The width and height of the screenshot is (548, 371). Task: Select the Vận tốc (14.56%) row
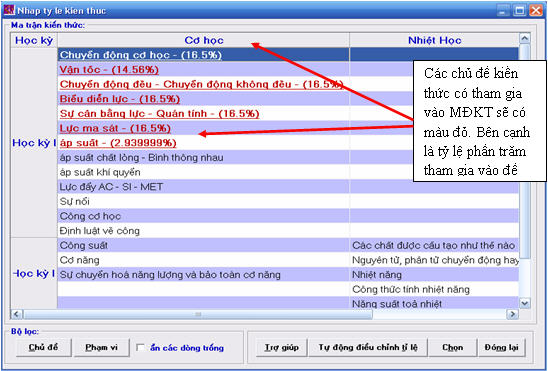pyautogui.click(x=203, y=70)
